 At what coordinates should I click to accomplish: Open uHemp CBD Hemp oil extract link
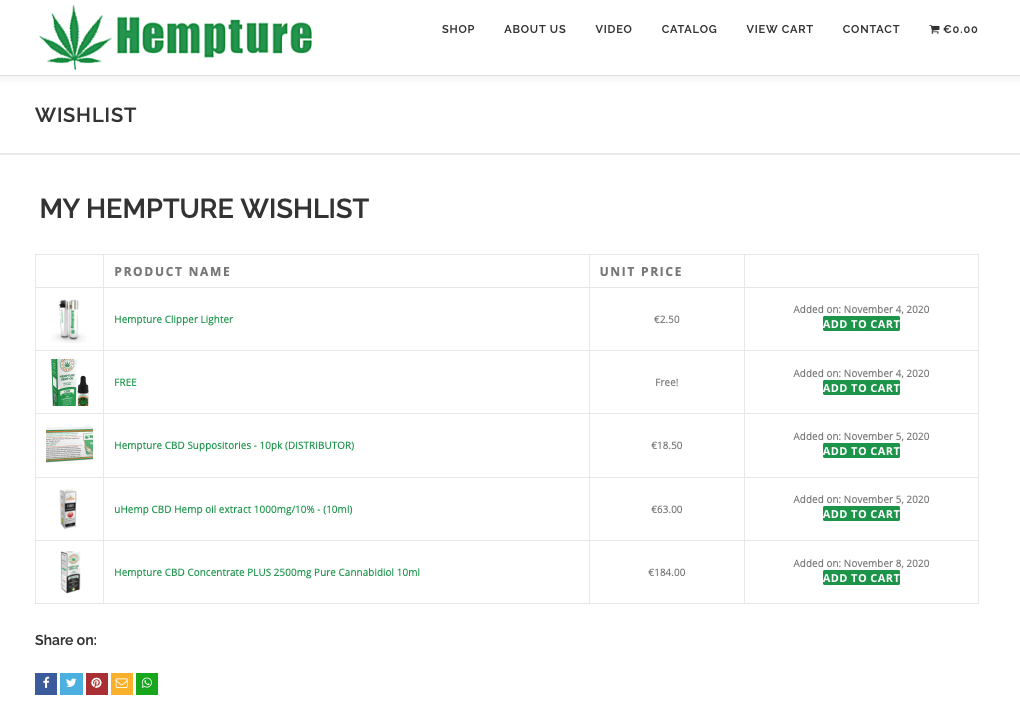(233, 509)
